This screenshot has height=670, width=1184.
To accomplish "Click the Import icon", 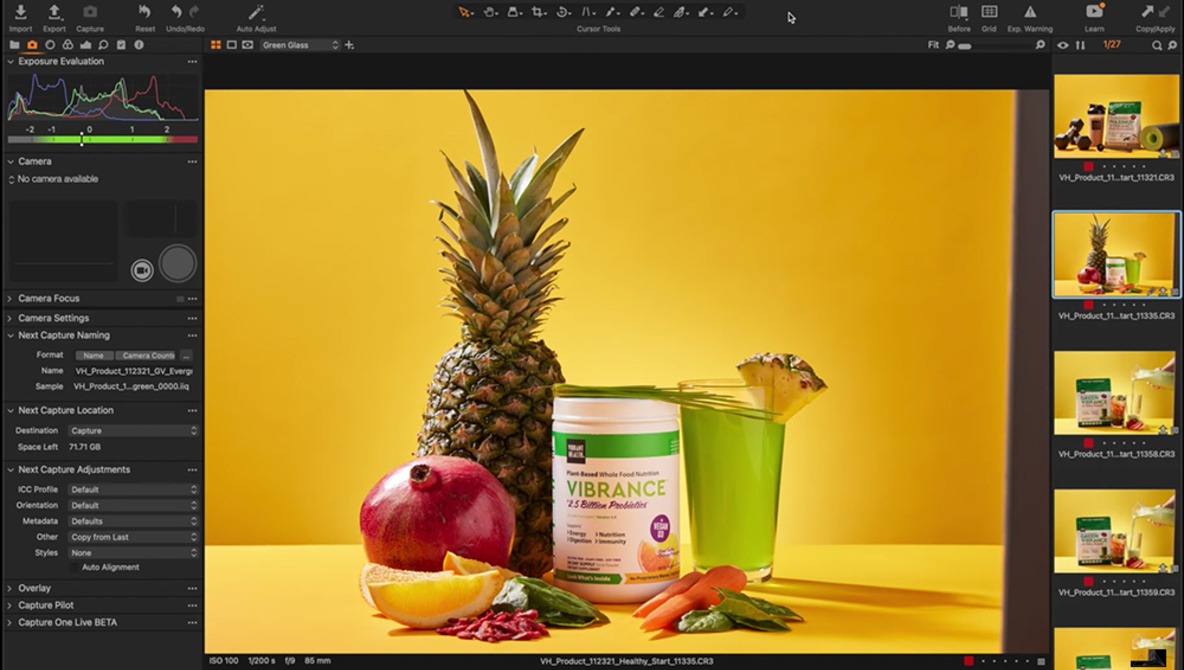I will tap(20, 12).
